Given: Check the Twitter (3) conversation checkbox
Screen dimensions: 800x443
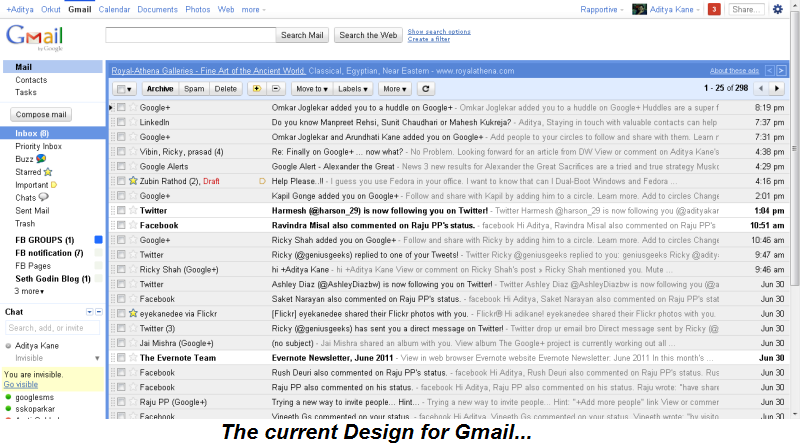Looking at the screenshot, I should coord(121,329).
